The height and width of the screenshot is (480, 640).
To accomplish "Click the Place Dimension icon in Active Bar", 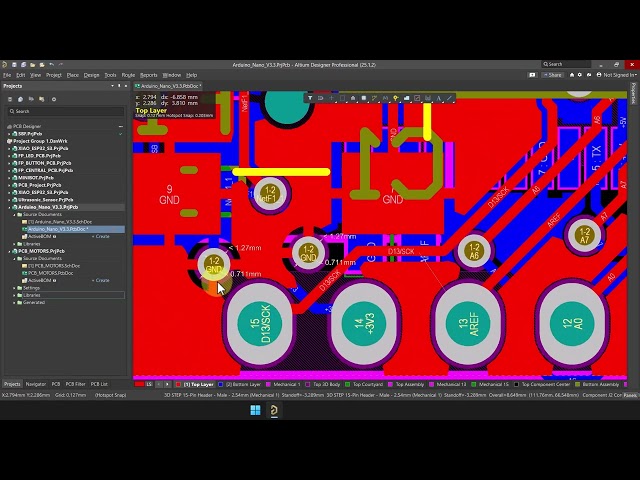I will point(428,98).
